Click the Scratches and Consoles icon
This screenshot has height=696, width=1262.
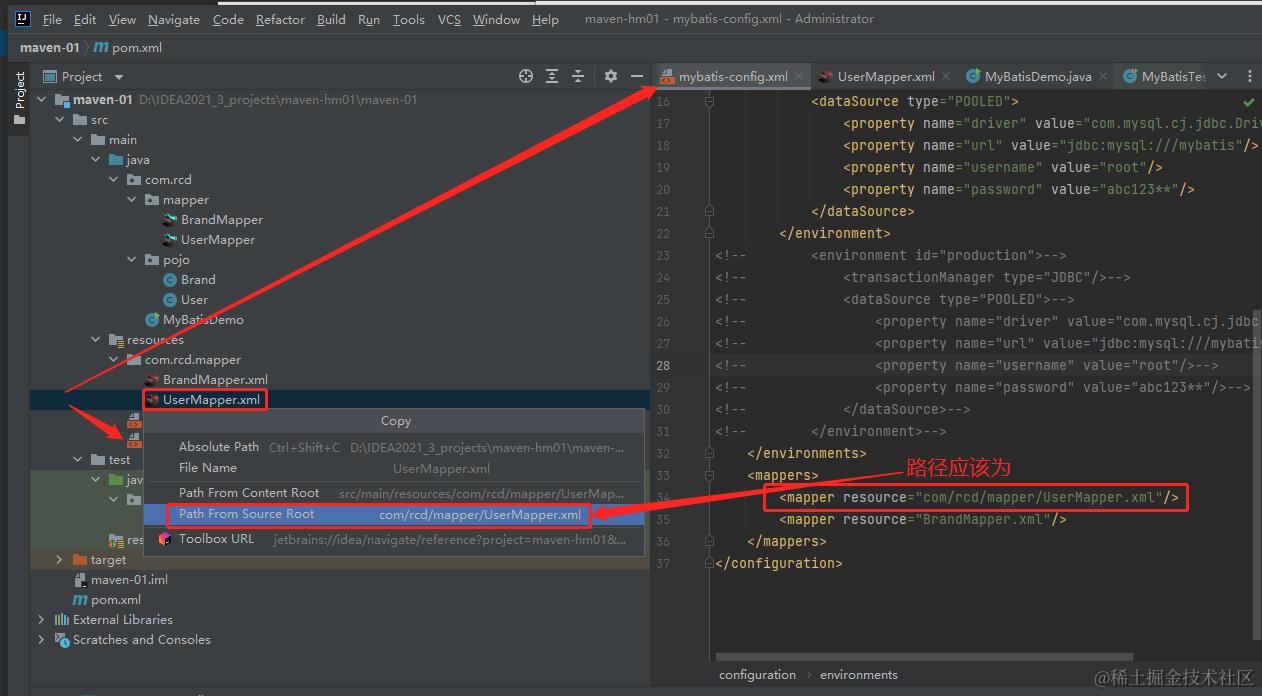point(62,640)
